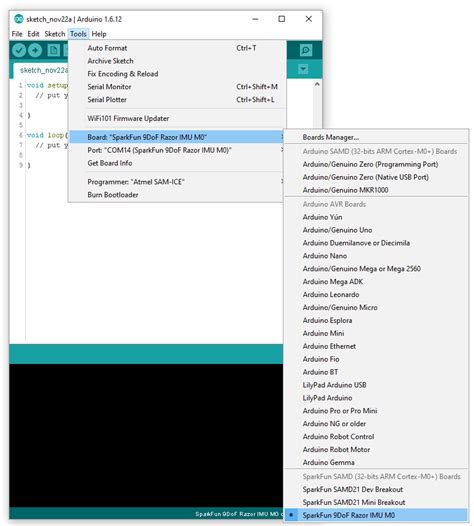Select plain LilyPad Arduino board
This screenshot has height=526, width=474.
click(376, 398)
